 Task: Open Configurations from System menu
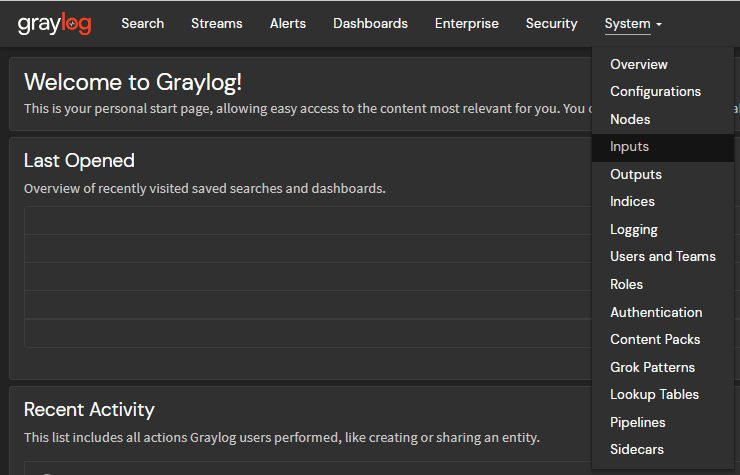pos(655,91)
